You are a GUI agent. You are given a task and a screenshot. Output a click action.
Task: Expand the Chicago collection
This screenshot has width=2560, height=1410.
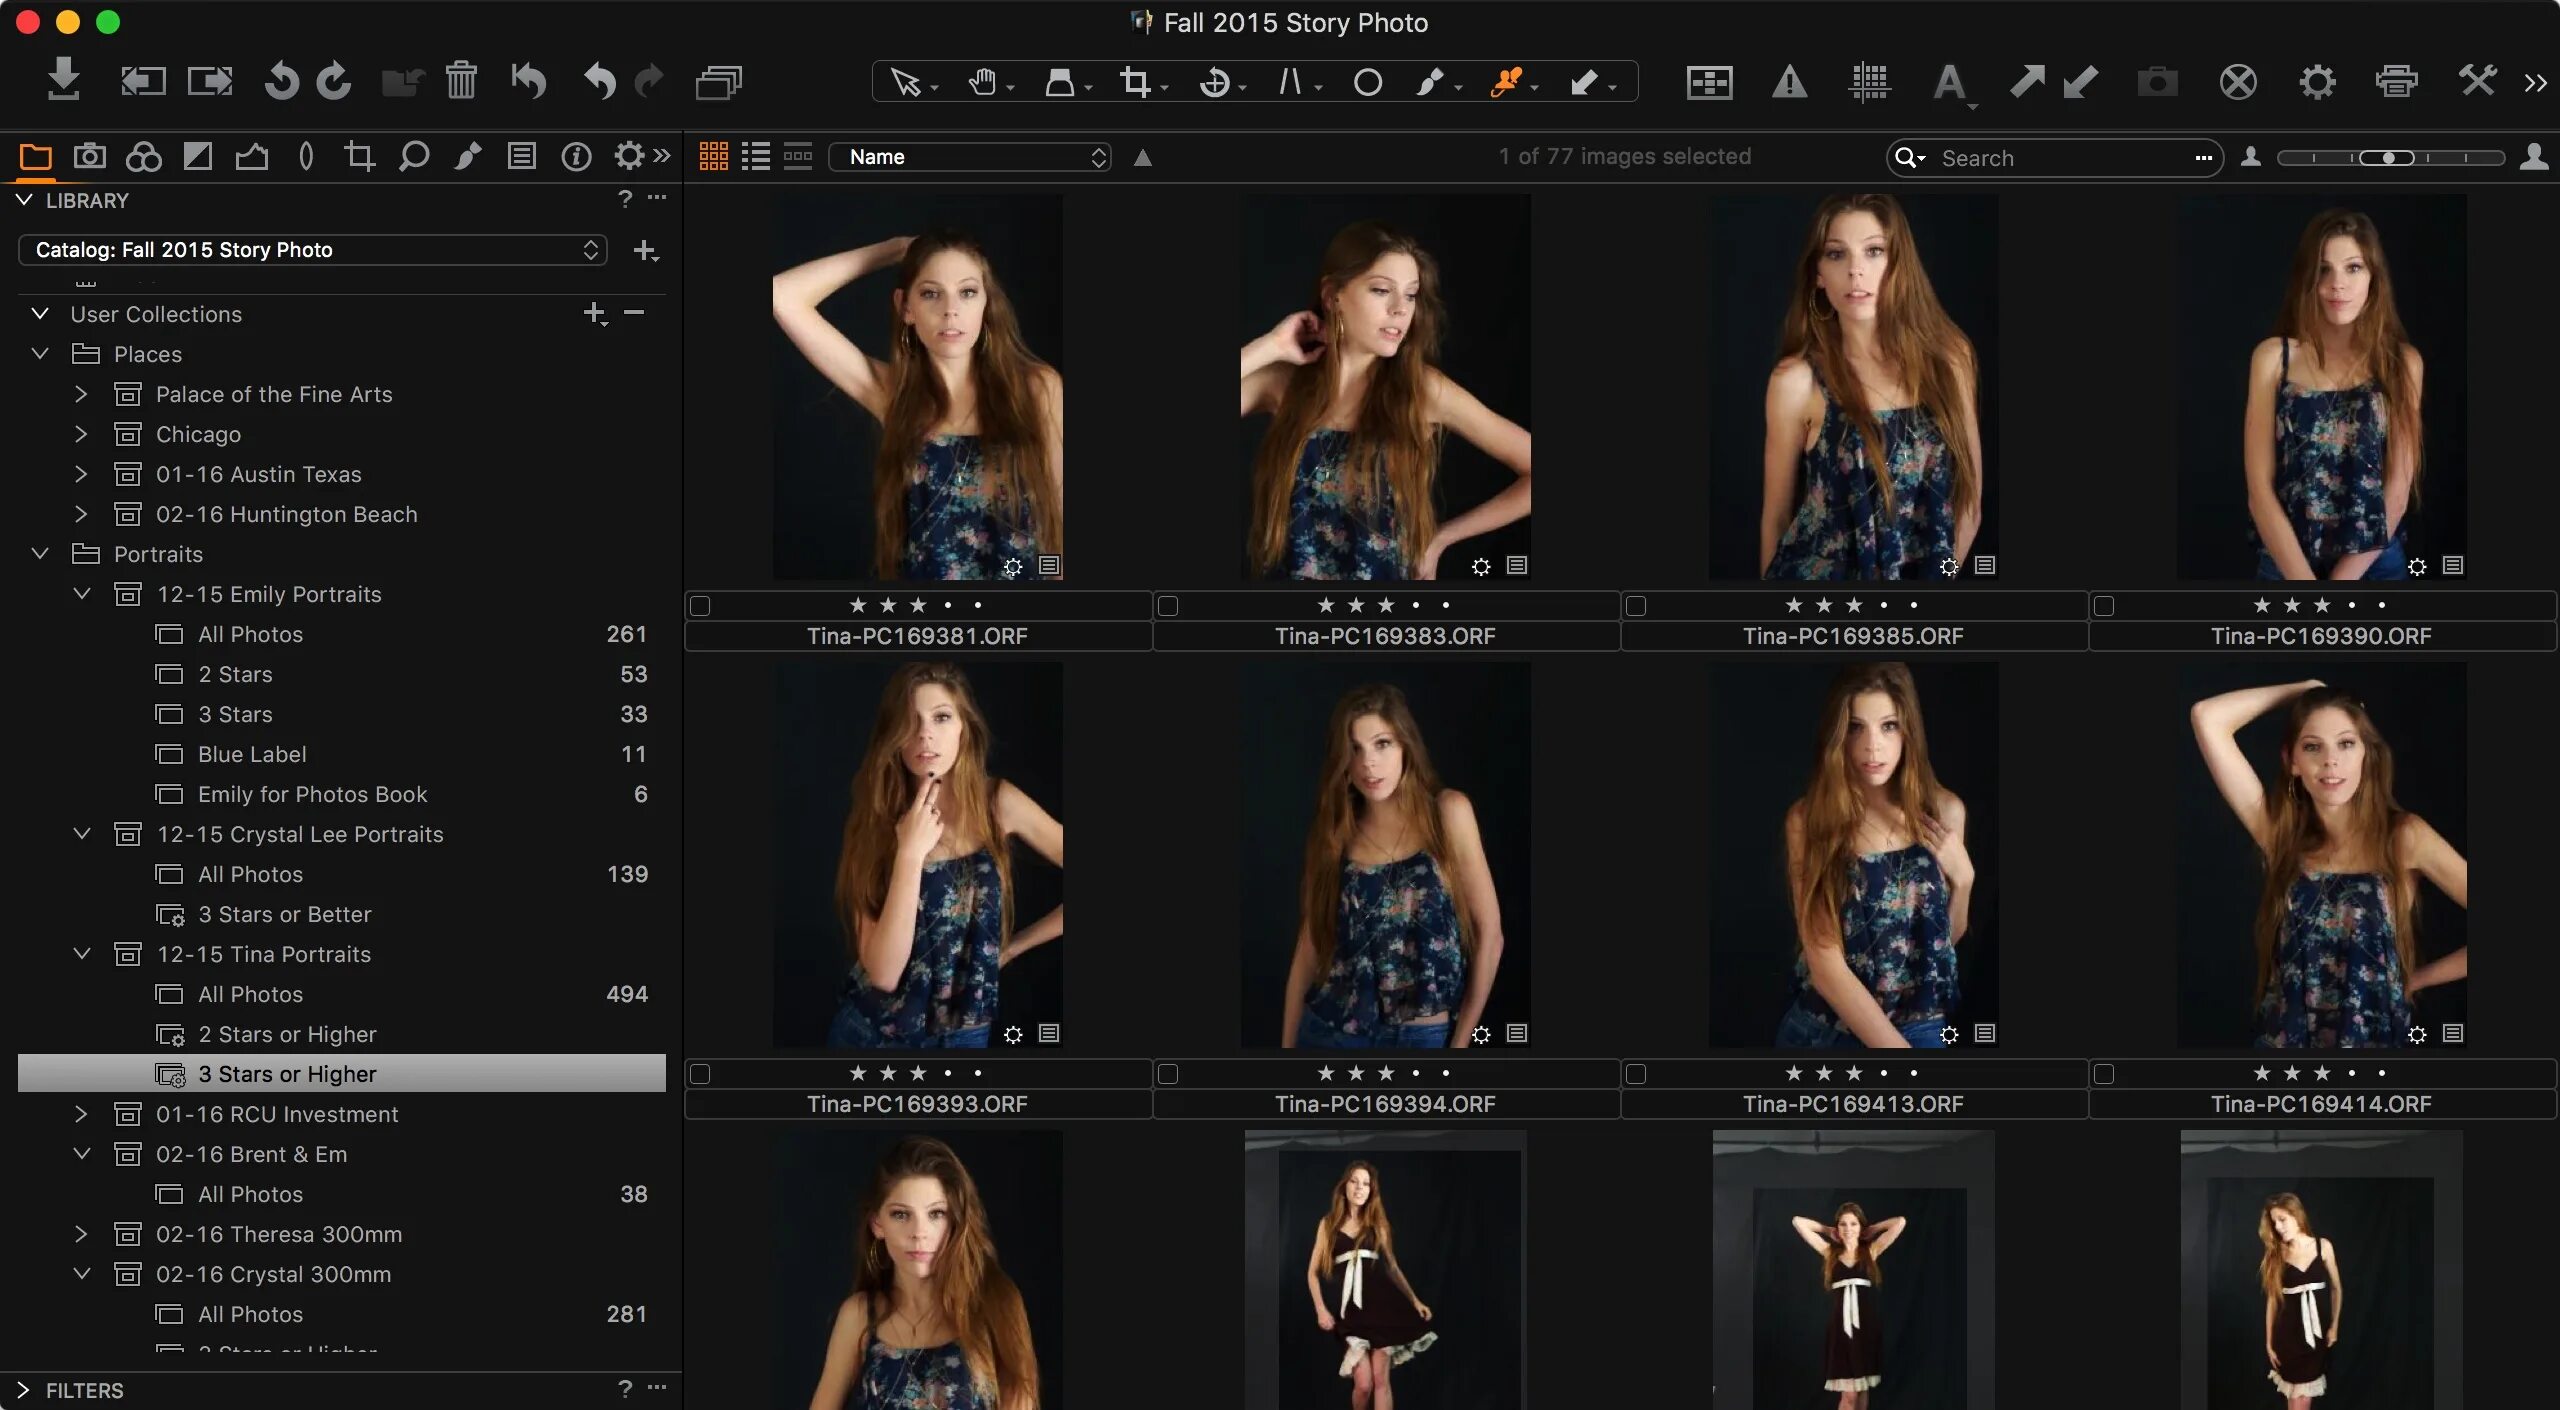click(x=81, y=434)
